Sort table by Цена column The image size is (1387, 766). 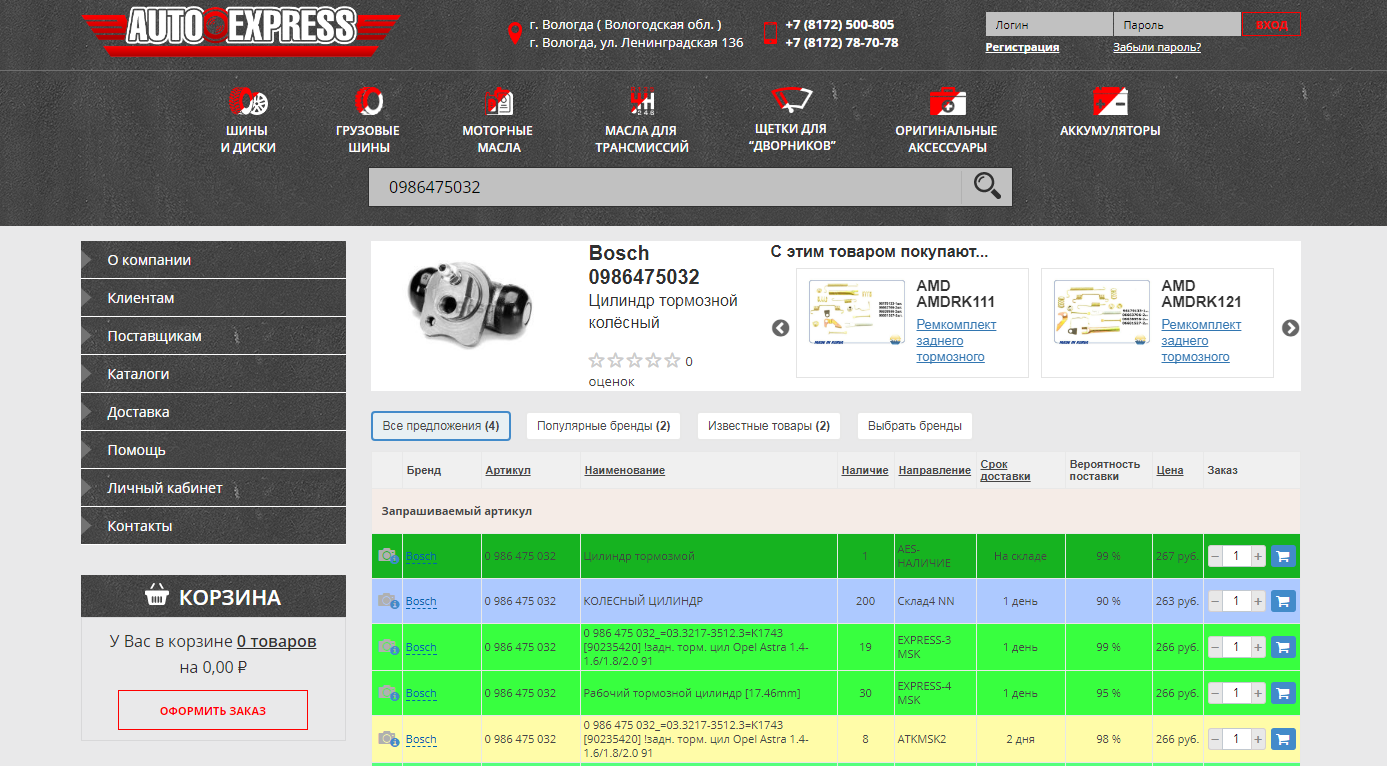coord(1170,470)
